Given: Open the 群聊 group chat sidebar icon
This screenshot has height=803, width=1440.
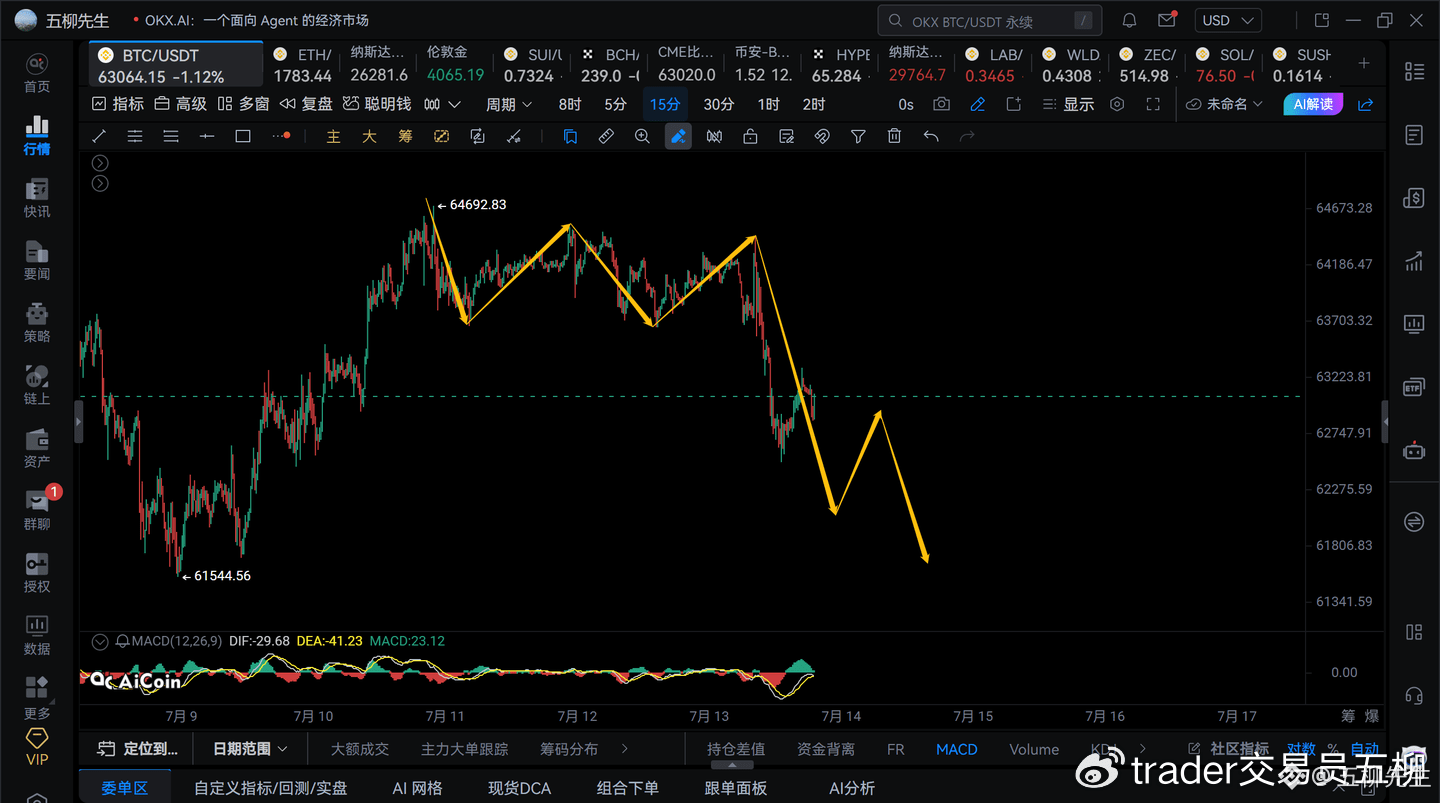Looking at the screenshot, I should click(37, 510).
